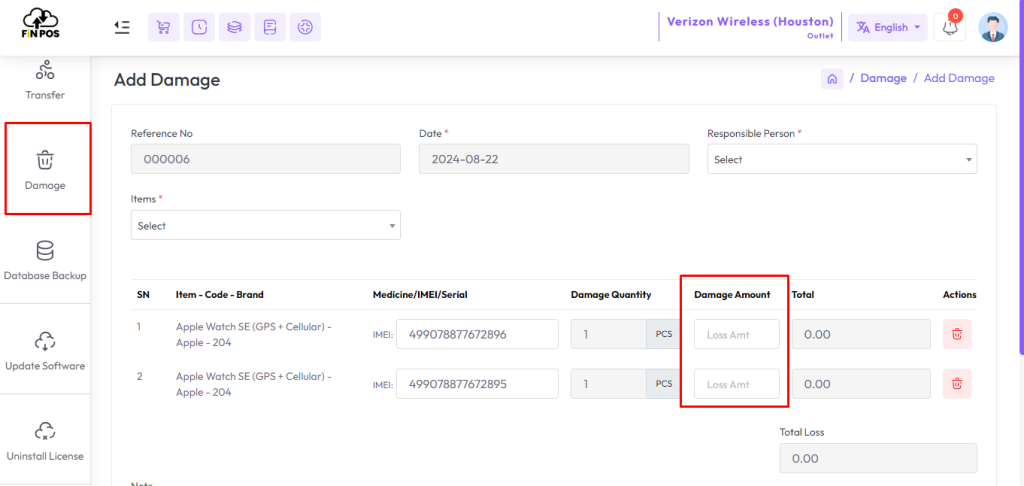
Task: Click the Actions column header
Action: [959, 295]
